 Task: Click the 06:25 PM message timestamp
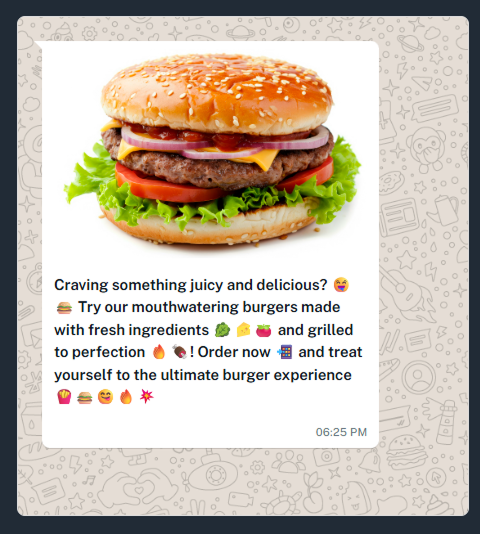(x=341, y=432)
